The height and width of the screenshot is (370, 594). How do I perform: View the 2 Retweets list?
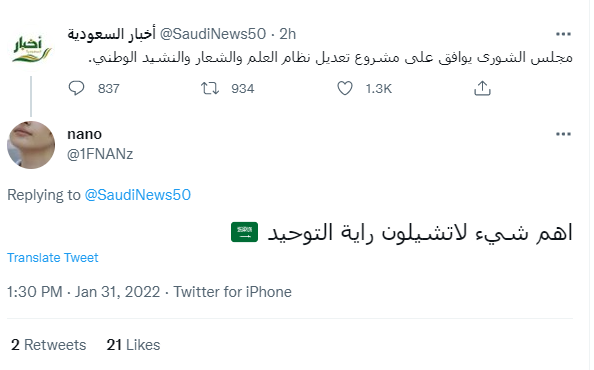pos(48,345)
